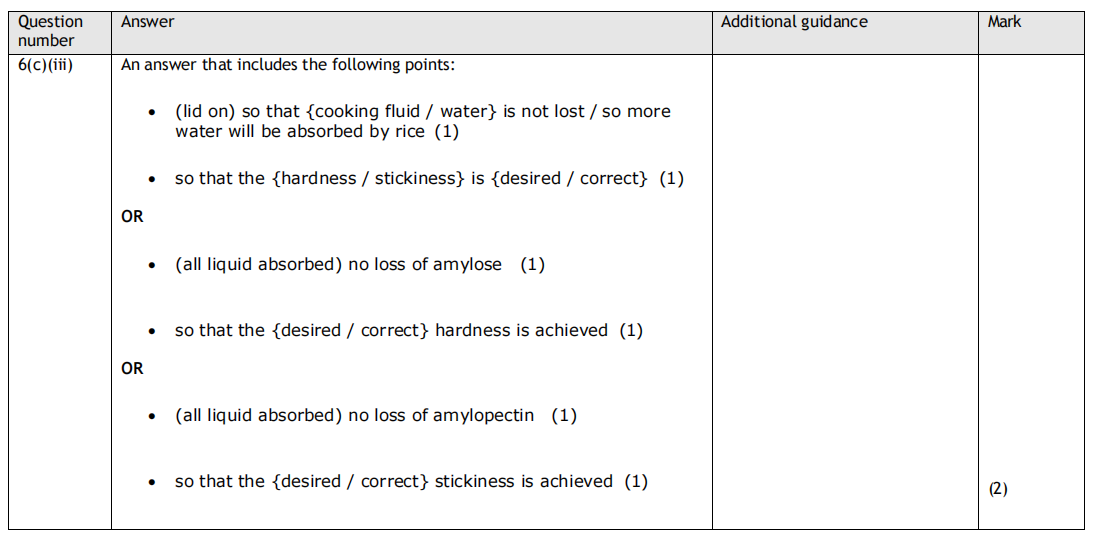Click the "no loss of amylopectin" line
This screenshot has height=544, width=1094.
(375, 415)
